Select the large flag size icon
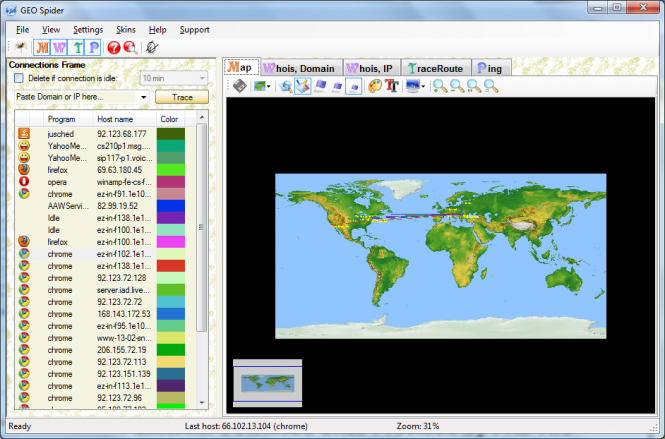 point(320,86)
